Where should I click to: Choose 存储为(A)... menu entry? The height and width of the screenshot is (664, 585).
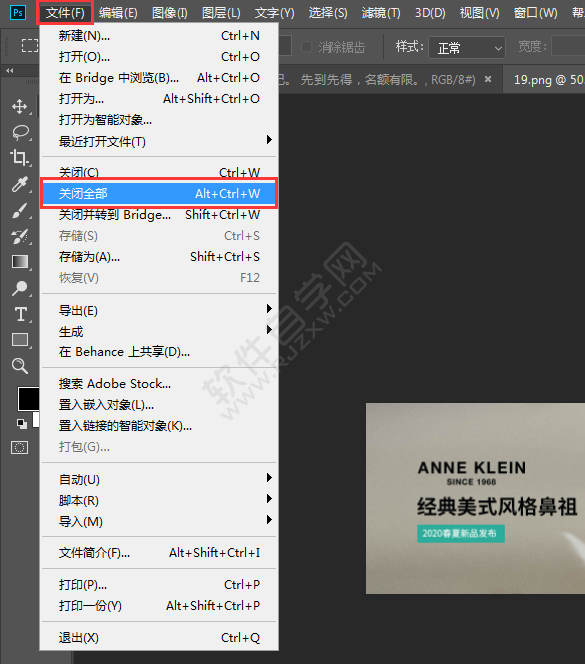pyautogui.click(x=159, y=257)
